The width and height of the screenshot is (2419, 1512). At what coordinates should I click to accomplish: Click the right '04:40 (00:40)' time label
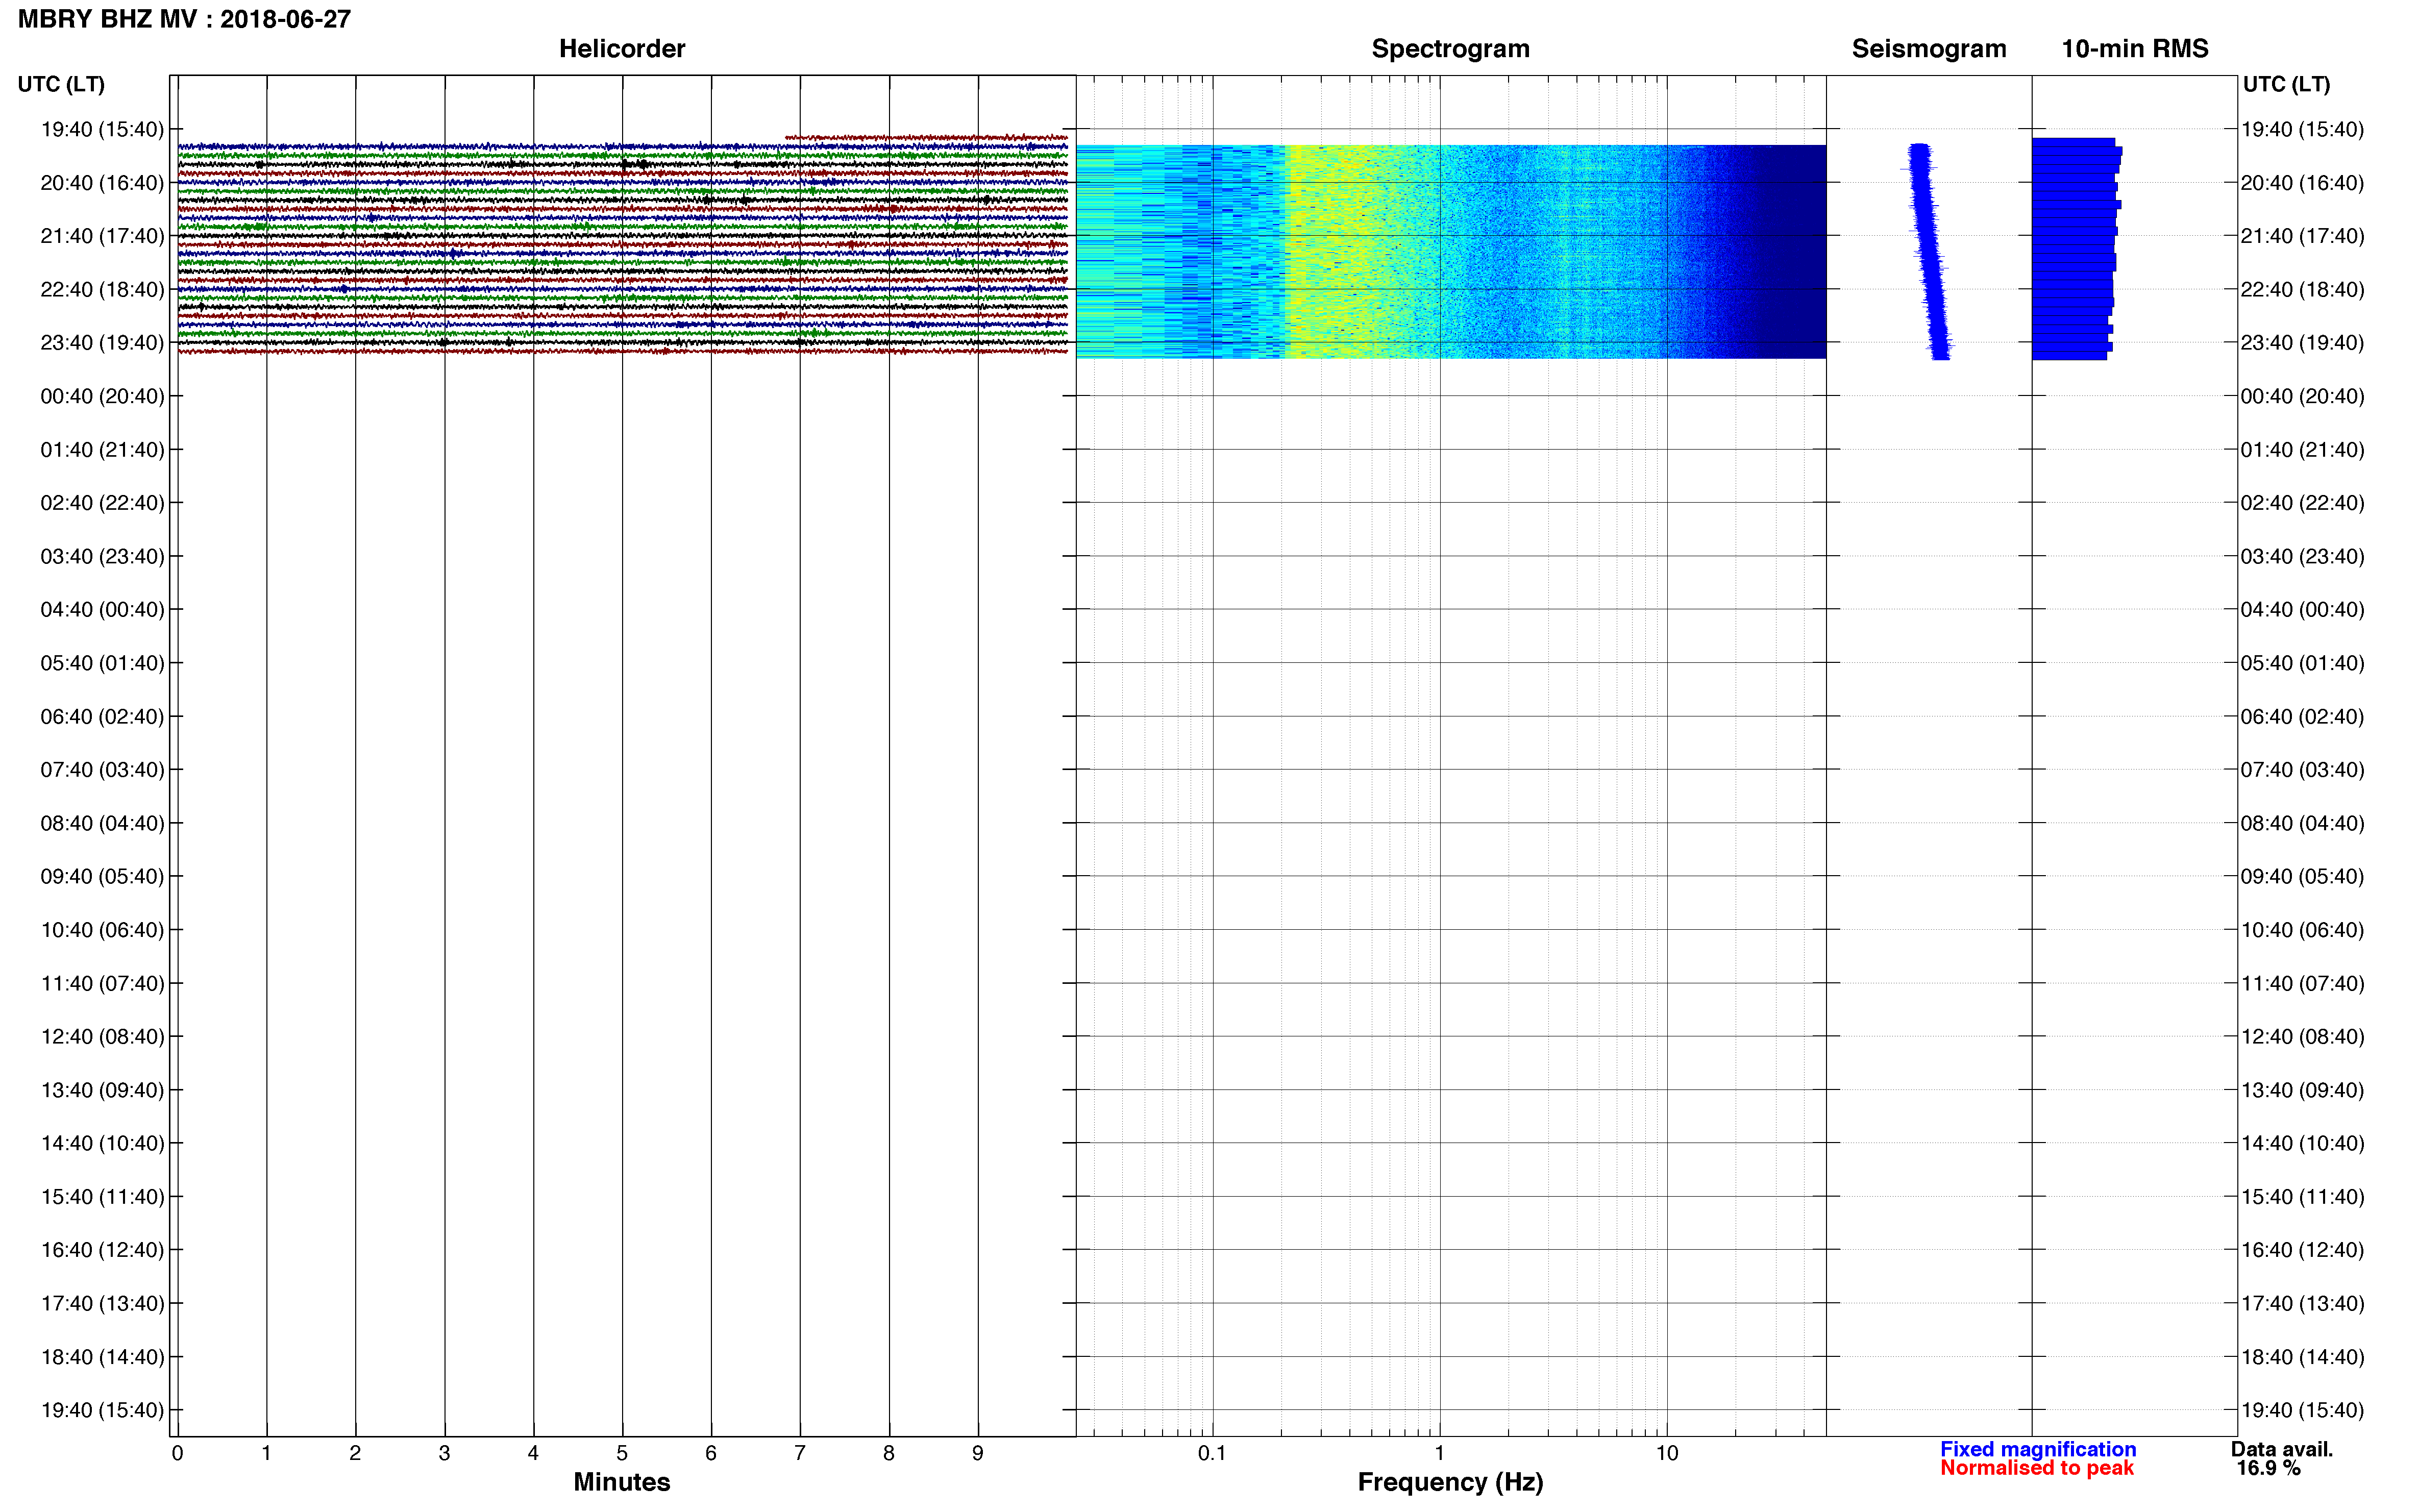(x=2302, y=609)
